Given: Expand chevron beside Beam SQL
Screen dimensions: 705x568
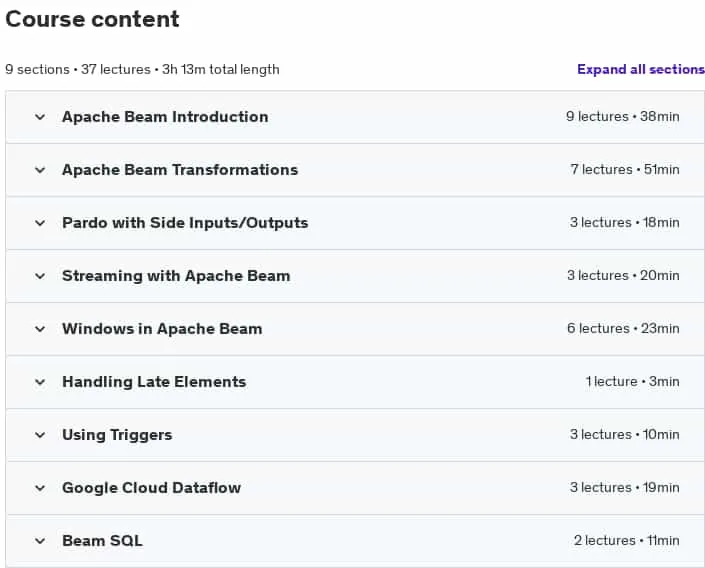Looking at the screenshot, I should [x=40, y=541].
